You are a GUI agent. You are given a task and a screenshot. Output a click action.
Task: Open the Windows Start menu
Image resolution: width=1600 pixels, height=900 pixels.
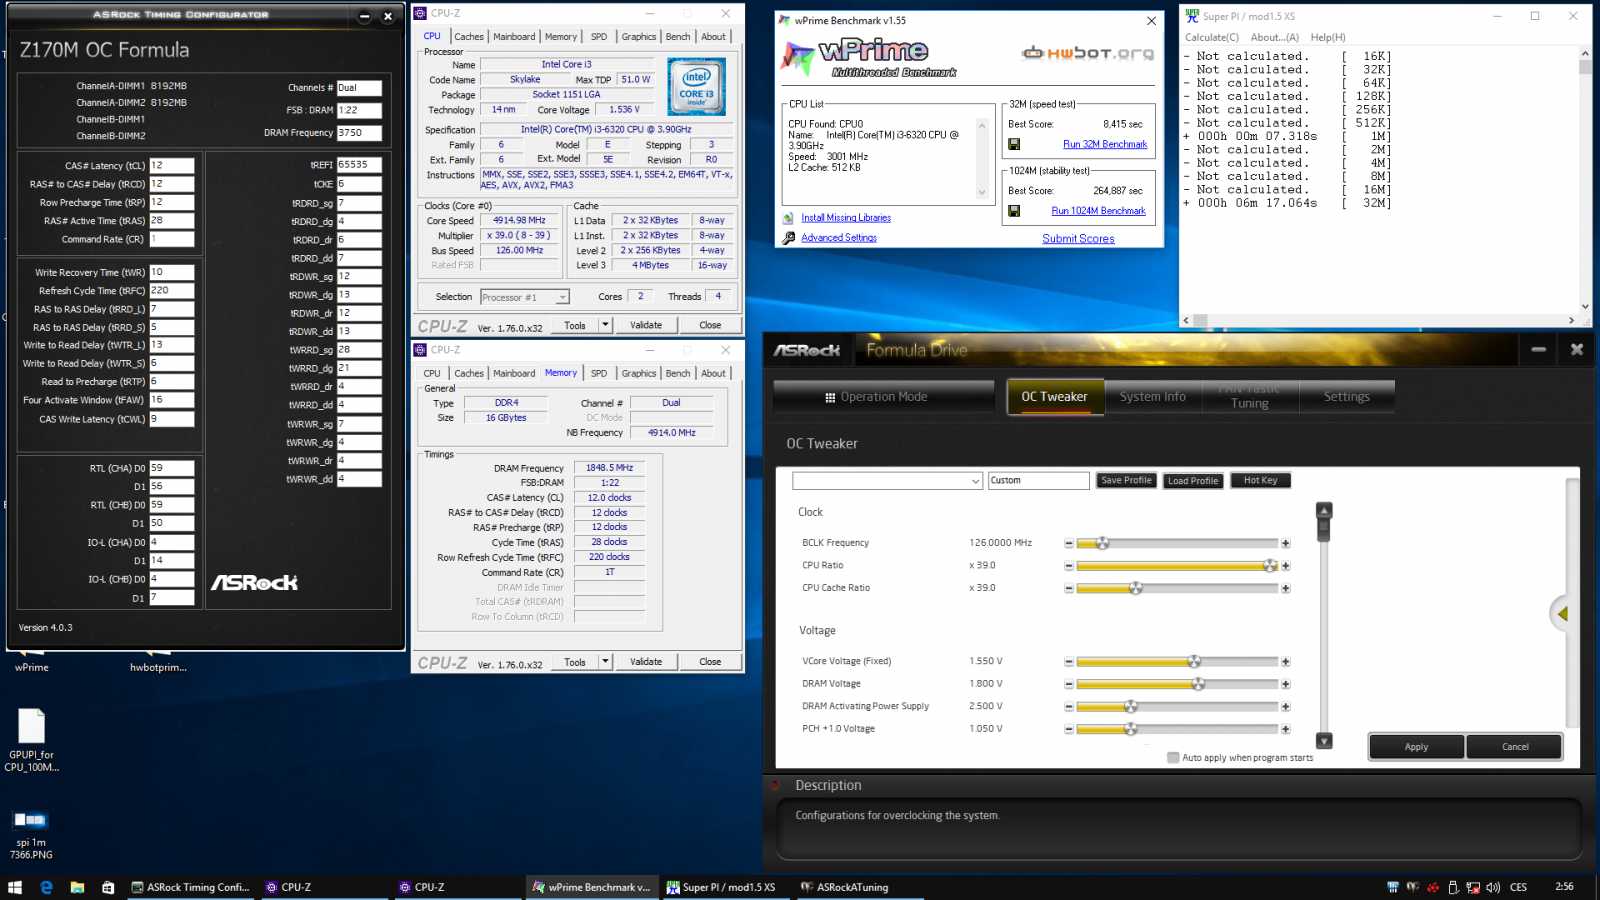[15, 887]
